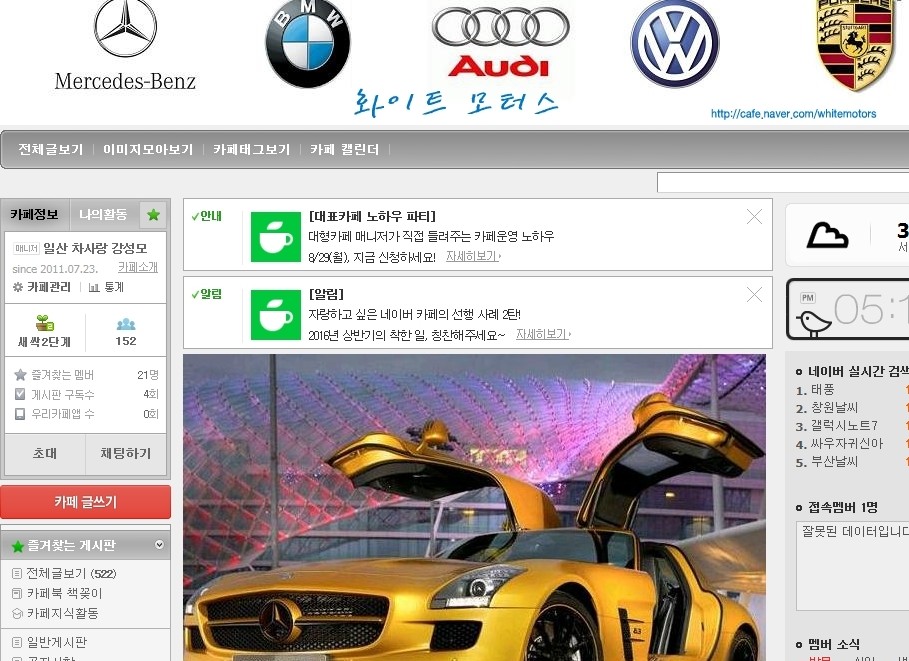Click the manager name 일산 차사랑 강성모
This screenshot has width=909, height=661.
[x=96, y=248]
